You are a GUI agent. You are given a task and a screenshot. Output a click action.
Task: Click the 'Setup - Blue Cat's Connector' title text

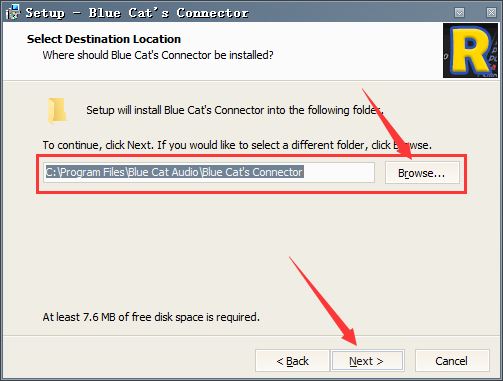click(137, 13)
